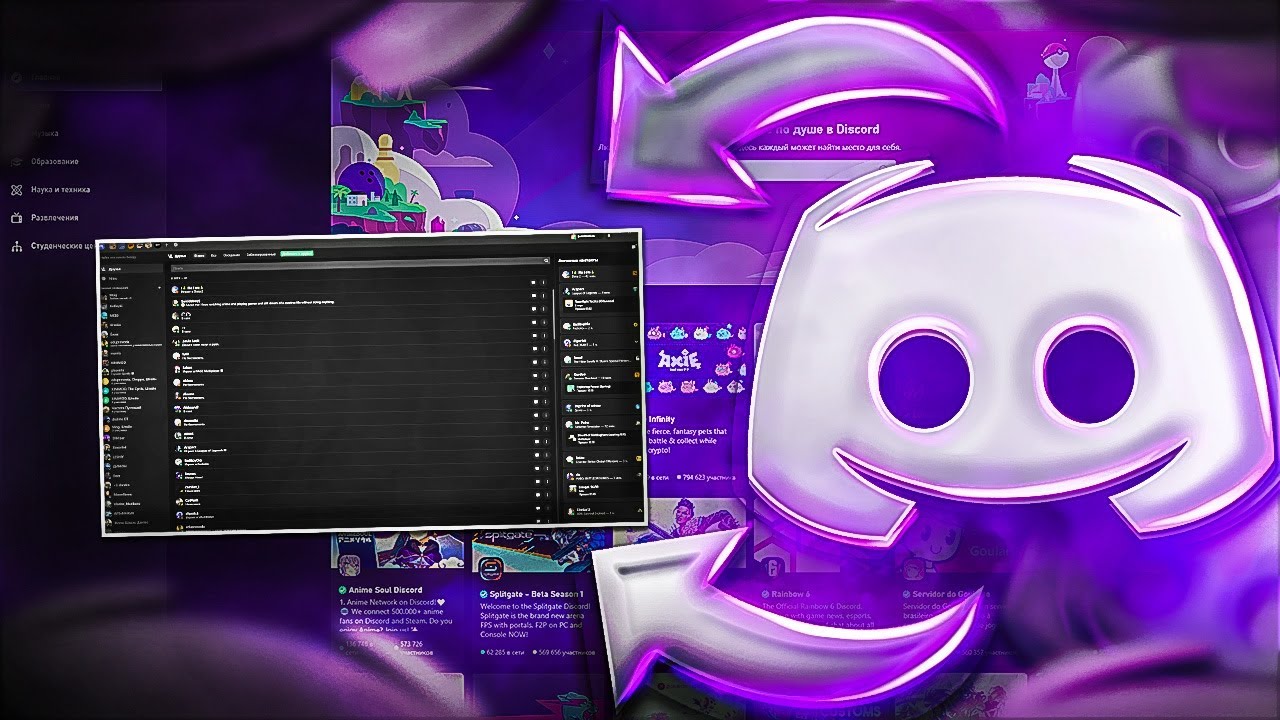This screenshot has width=1280, height=720.
Task: Switch to the Ожидание tab in small window
Action: click(231, 255)
